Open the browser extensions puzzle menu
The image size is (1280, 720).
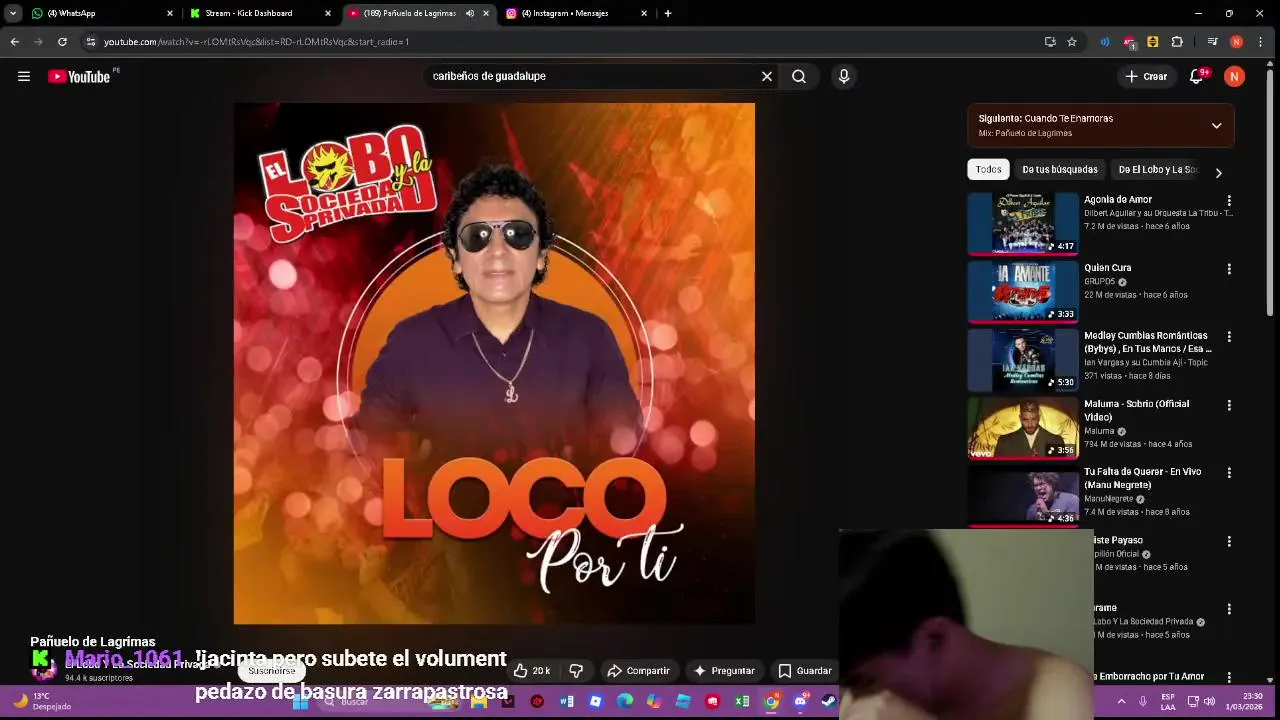point(1177,42)
